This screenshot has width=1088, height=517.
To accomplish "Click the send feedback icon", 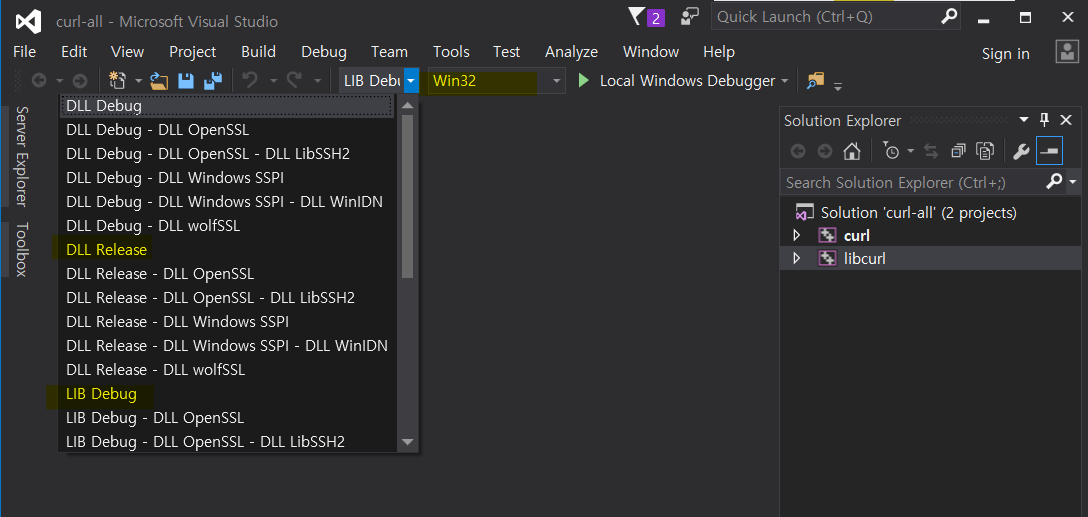I will (690, 16).
